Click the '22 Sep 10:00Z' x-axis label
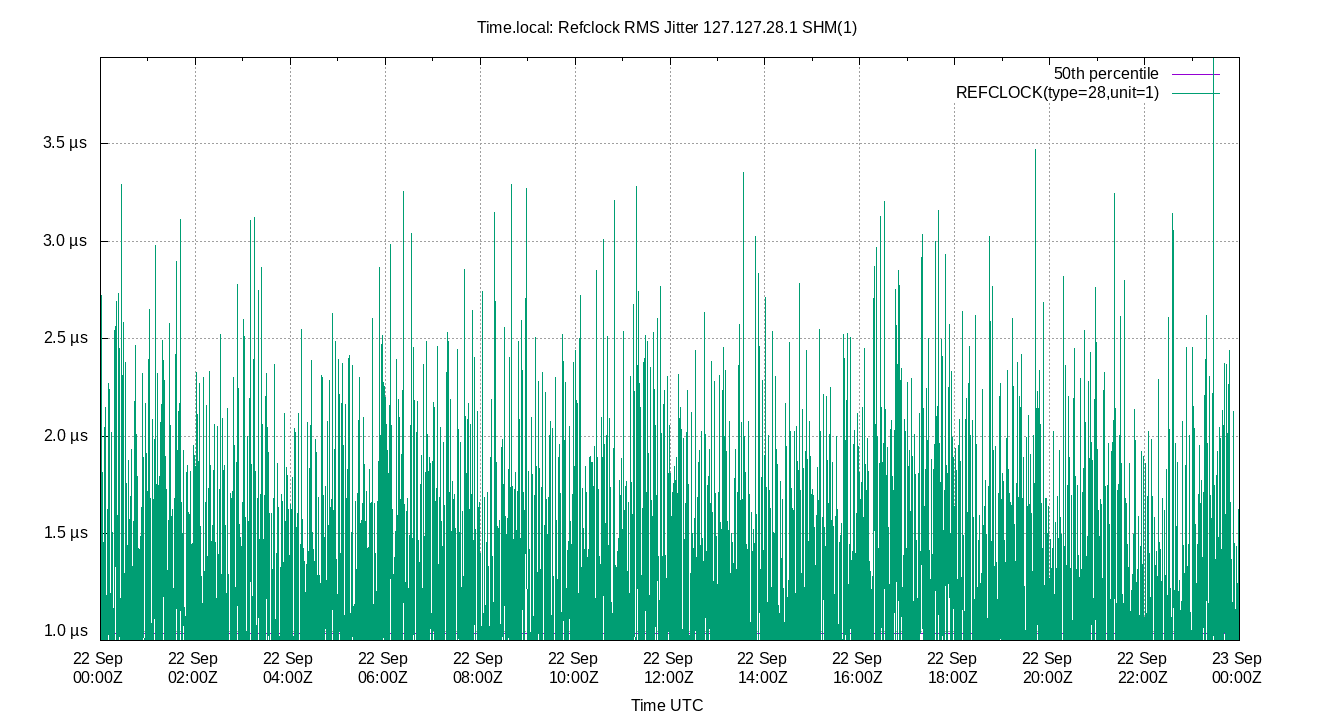Image resolution: width=1340 pixels, height=720 pixels. (x=573, y=668)
